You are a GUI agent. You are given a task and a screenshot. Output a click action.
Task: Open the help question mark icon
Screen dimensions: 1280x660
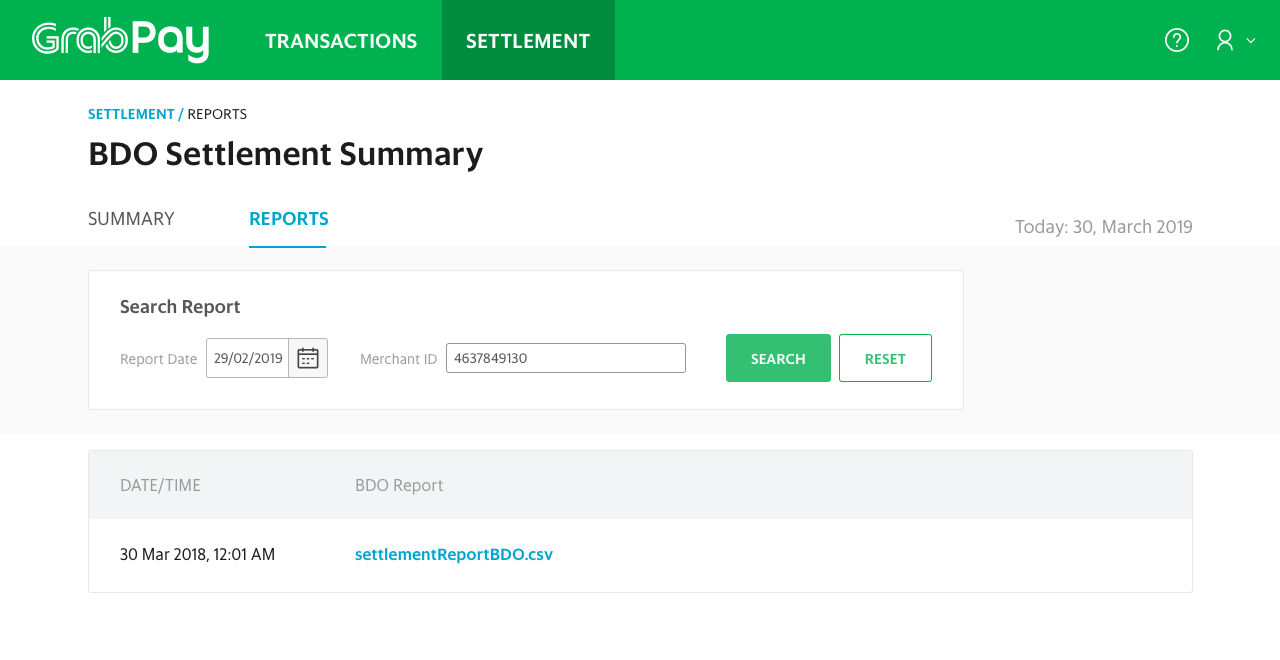pyautogui.click(x=1177, y=40)
